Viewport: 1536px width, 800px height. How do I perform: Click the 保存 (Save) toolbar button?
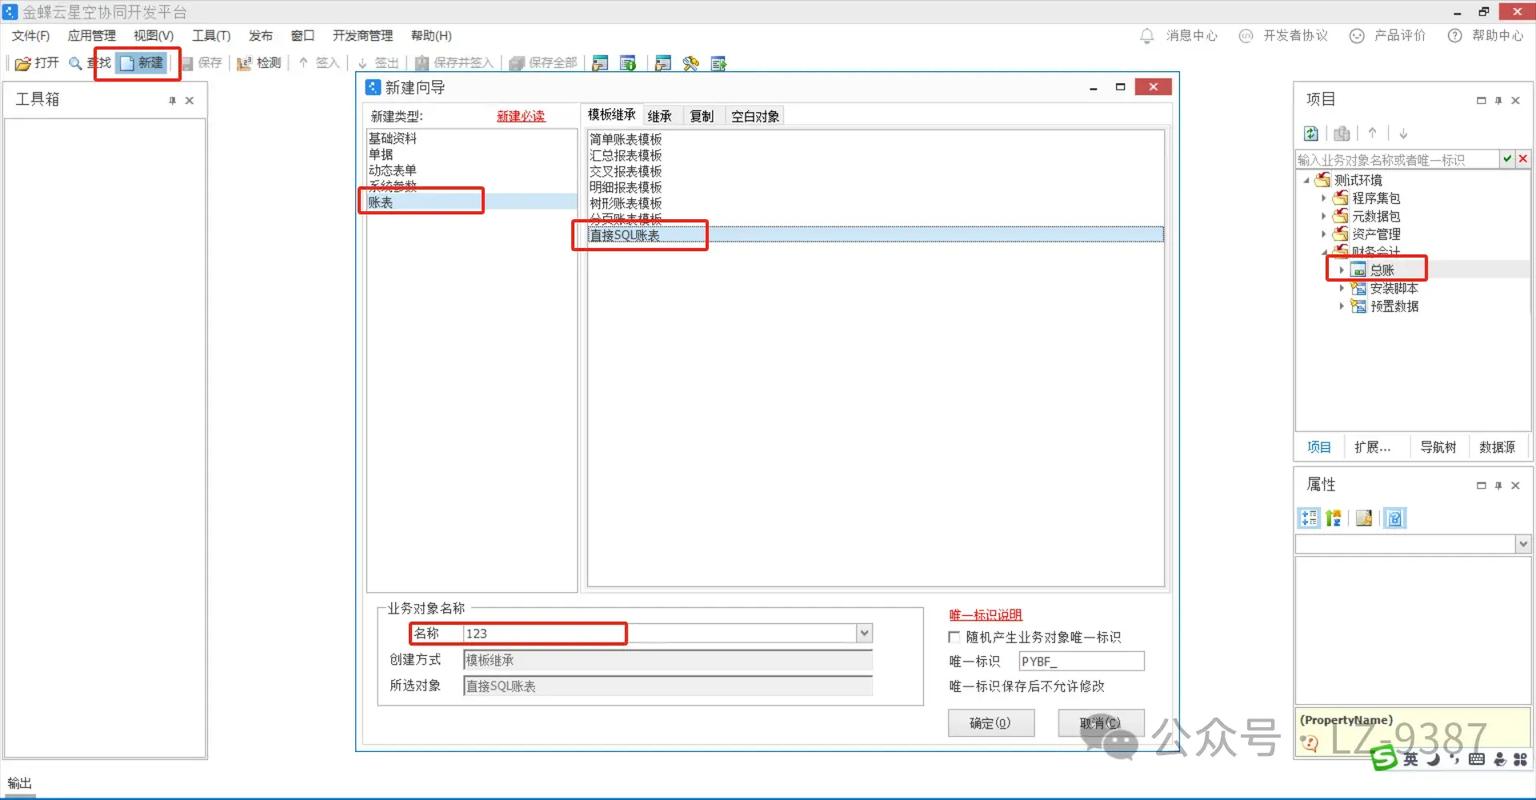tap(201, 63)
